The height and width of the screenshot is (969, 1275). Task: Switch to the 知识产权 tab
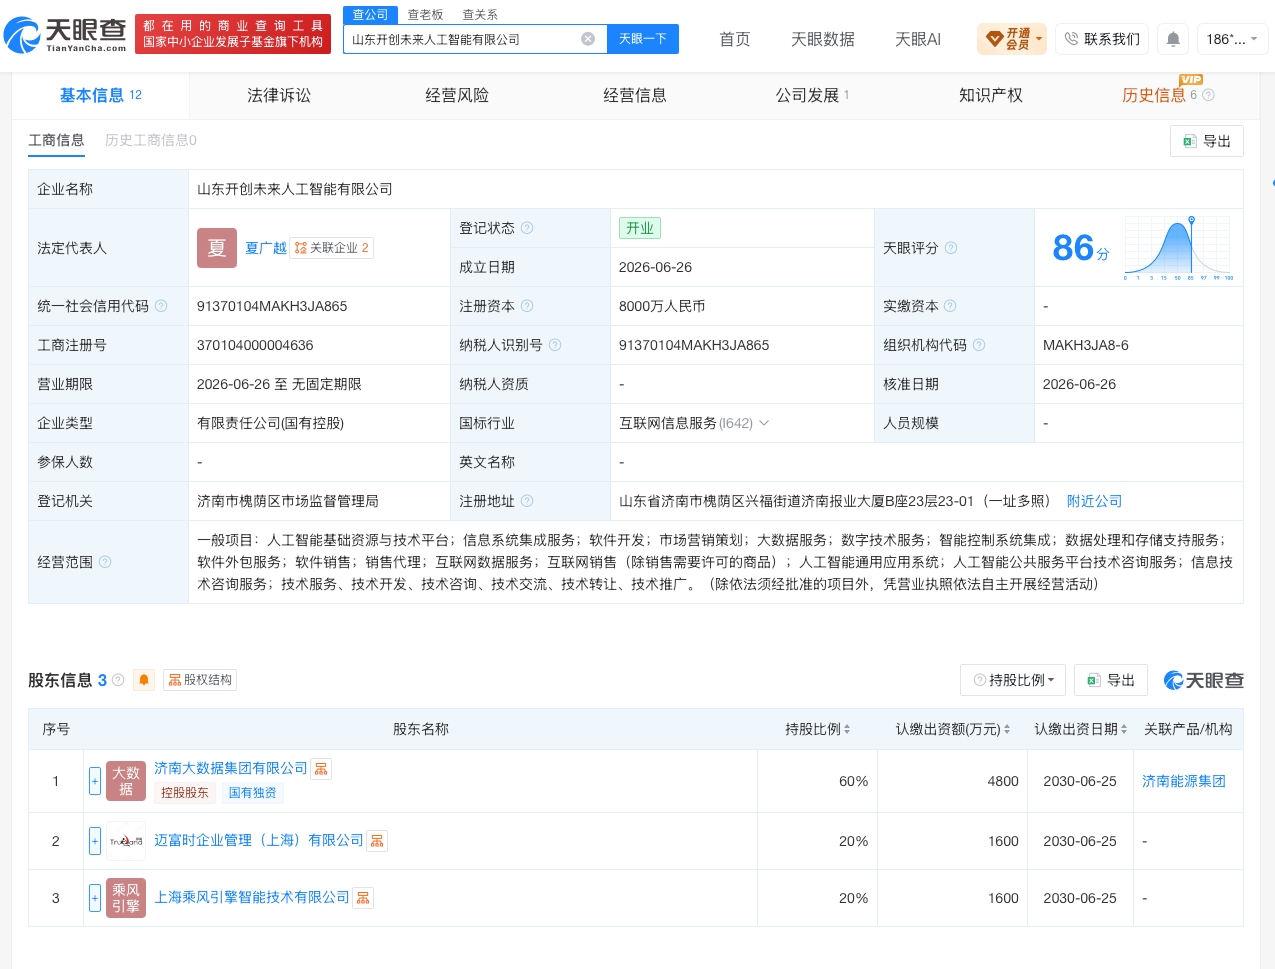[x=990, y=95]
